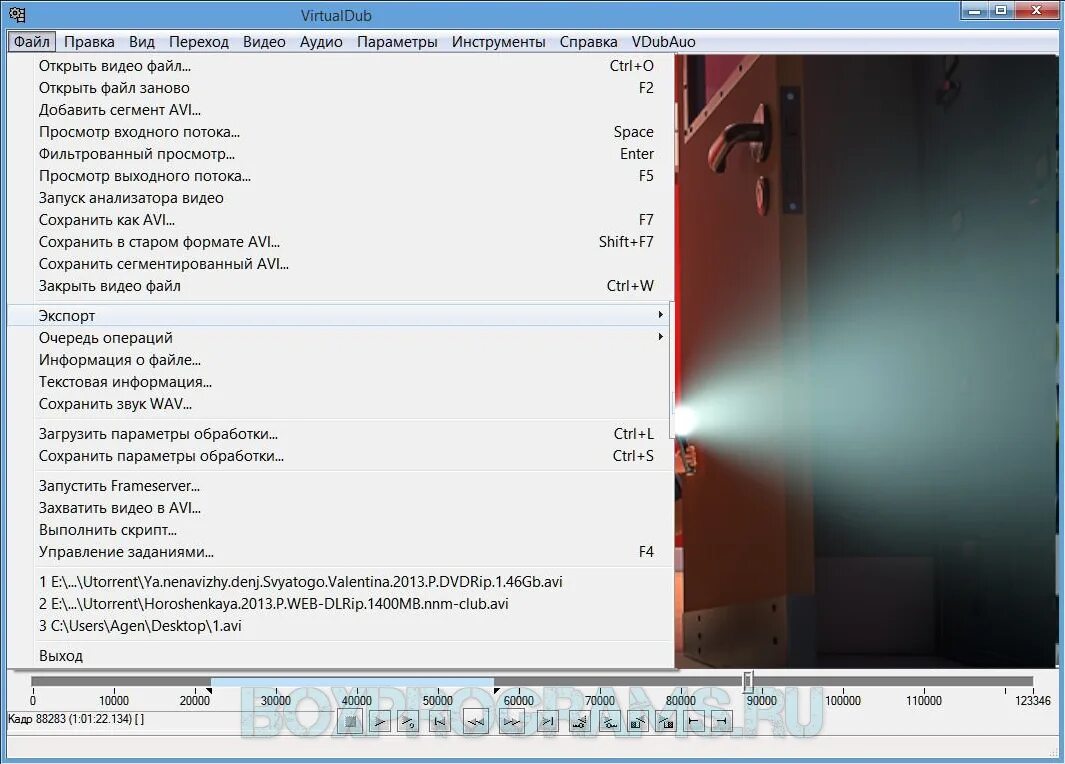Go to the next keyframe icon
This screenshot has width=1065, height=764.
[x=609, y=721]
